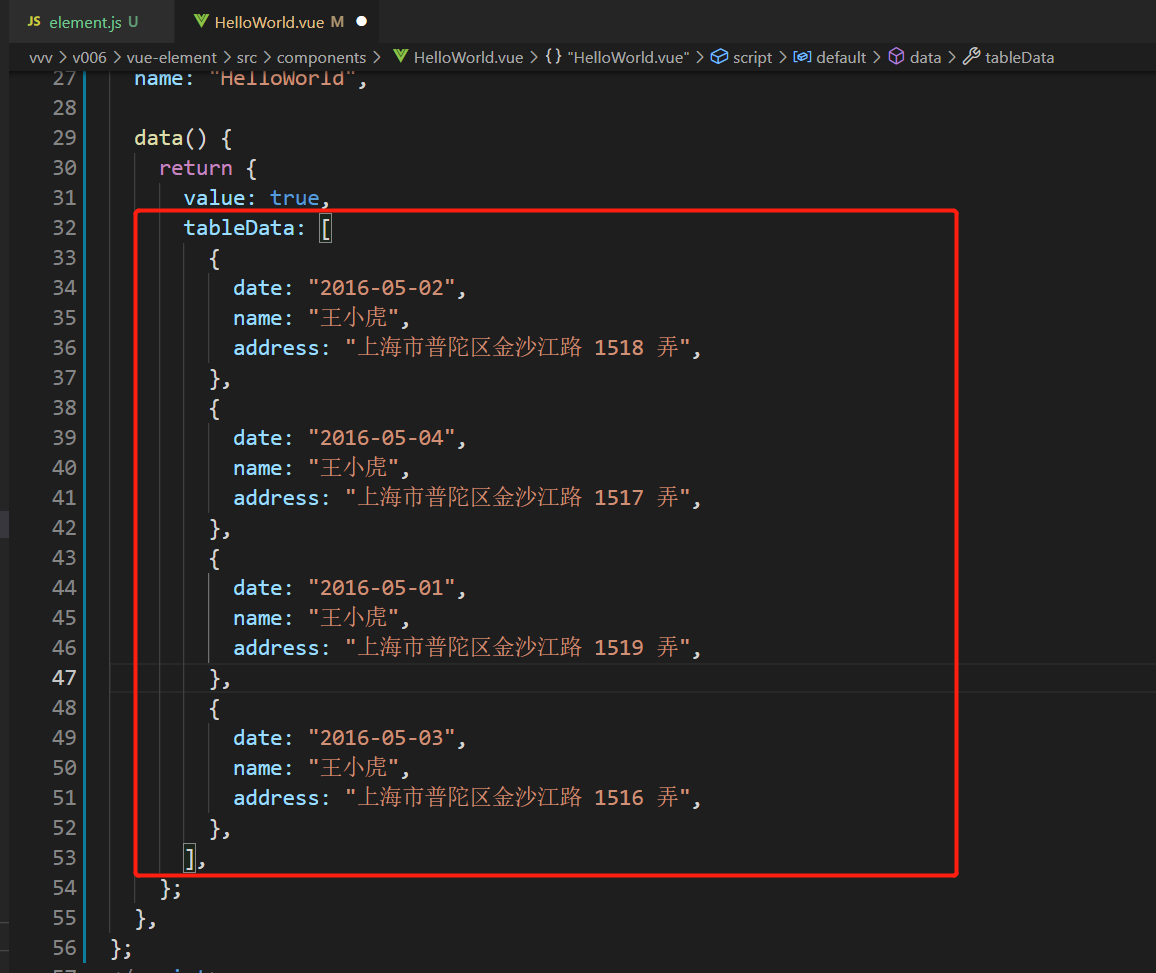
Task: Click the JS file icon on element.js tab
Action: click(34, 21)
